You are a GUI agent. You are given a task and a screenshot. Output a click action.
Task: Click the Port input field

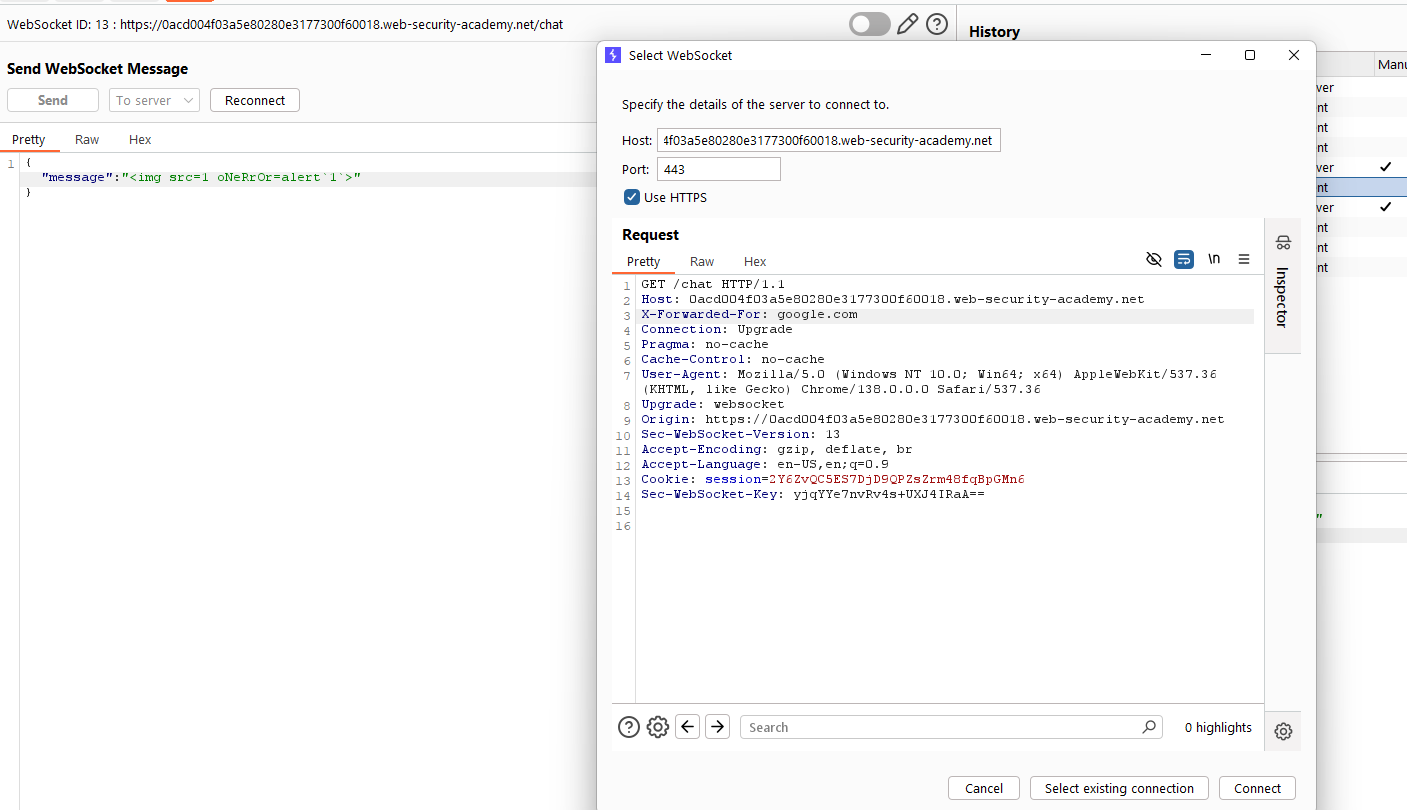pyautogui.click(x=718, y=169)
